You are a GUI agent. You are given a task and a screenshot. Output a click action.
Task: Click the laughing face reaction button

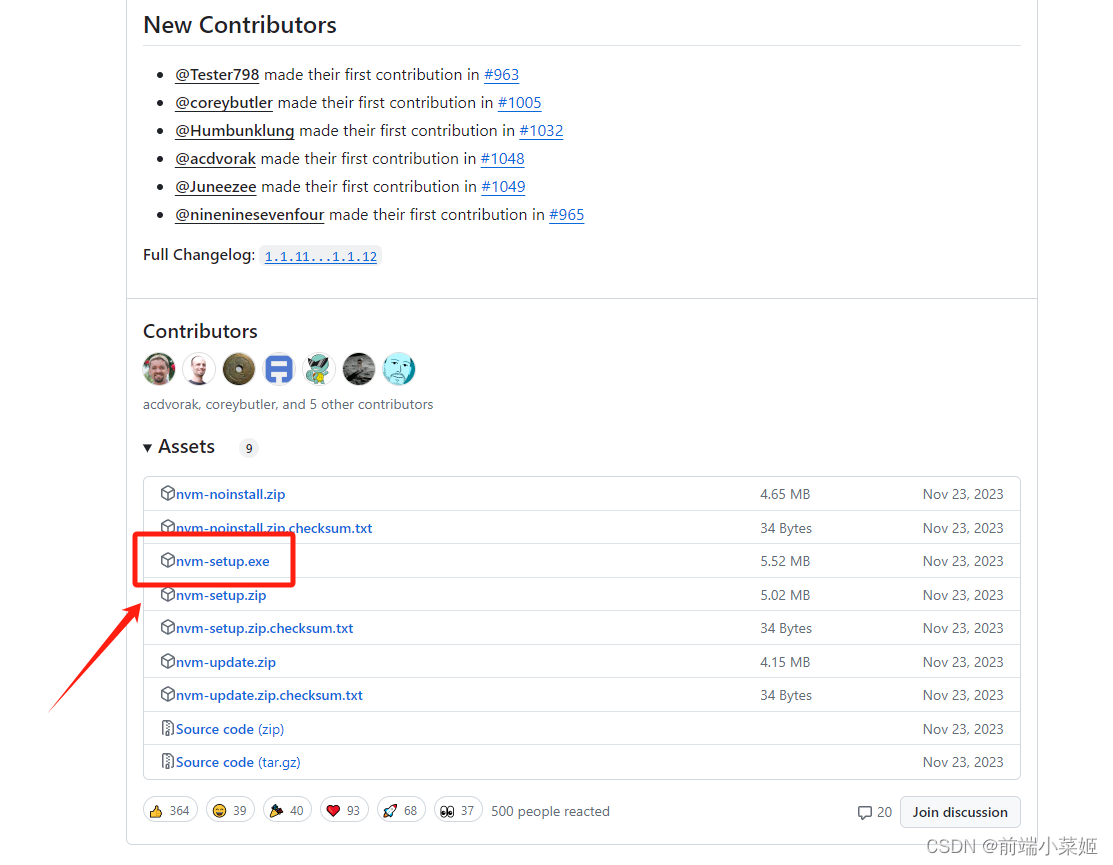tap(230, 810)
